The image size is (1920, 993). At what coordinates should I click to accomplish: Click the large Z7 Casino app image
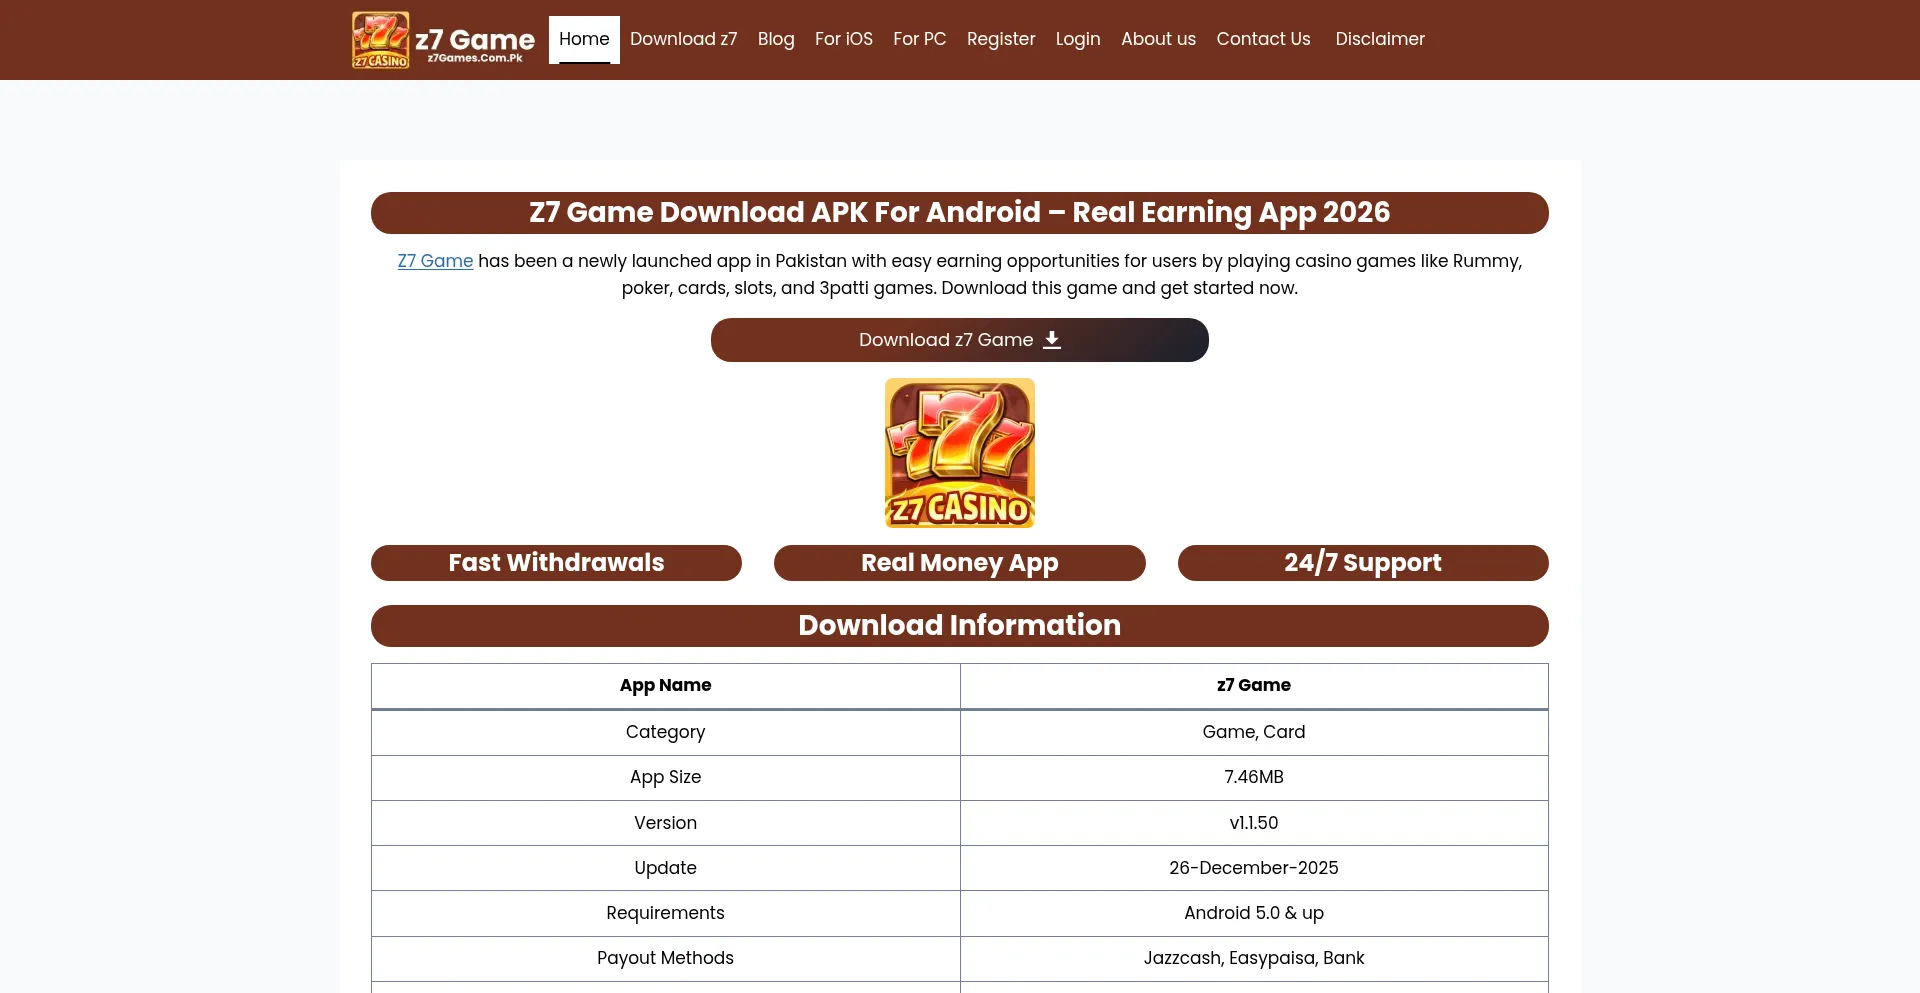[960, 453]
